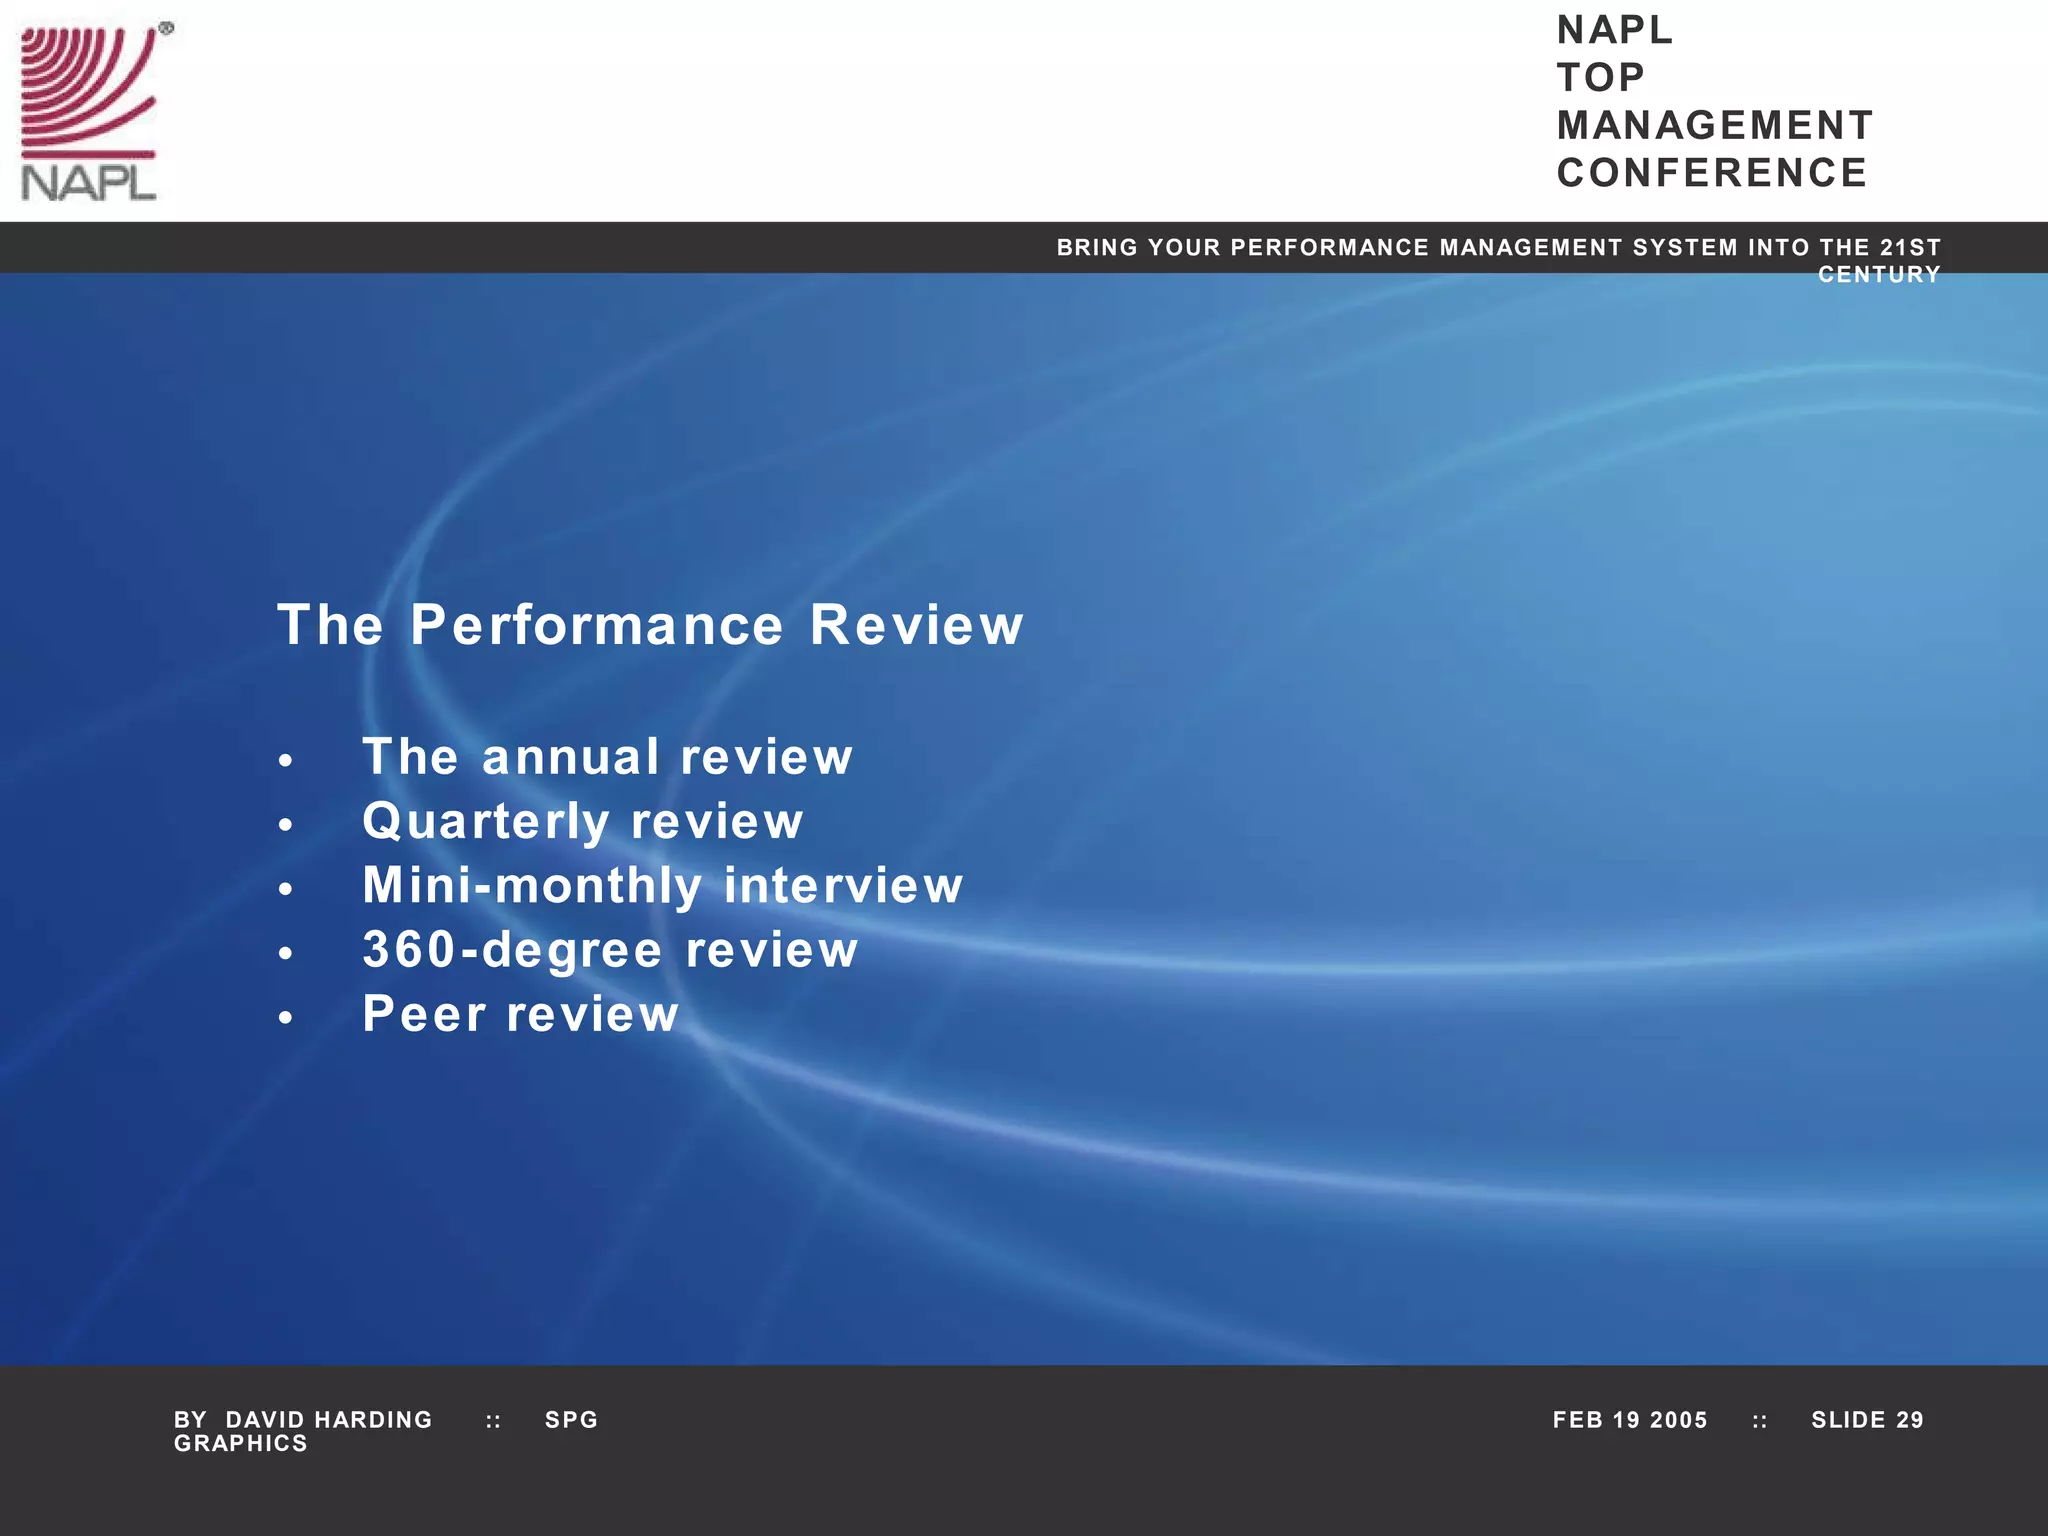Screen dimensions: 2048x1536
Task: Click the bullet 'Quarterly review'
Action: [583, 821]
